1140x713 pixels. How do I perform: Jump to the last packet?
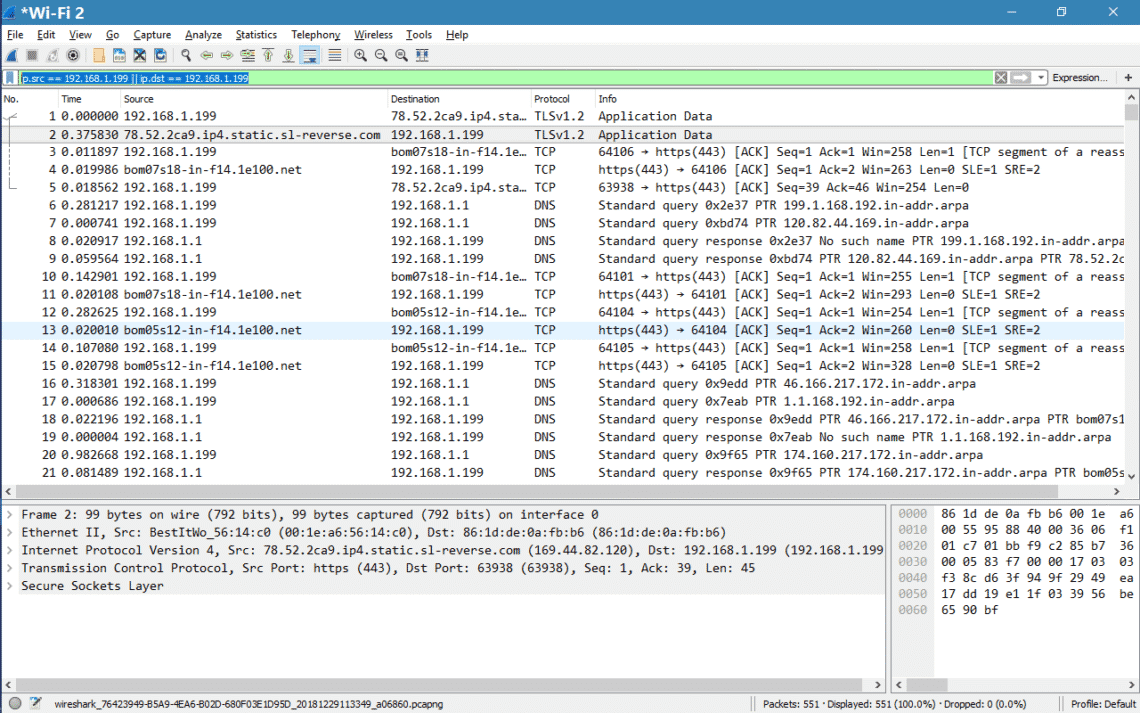point(289,55)
